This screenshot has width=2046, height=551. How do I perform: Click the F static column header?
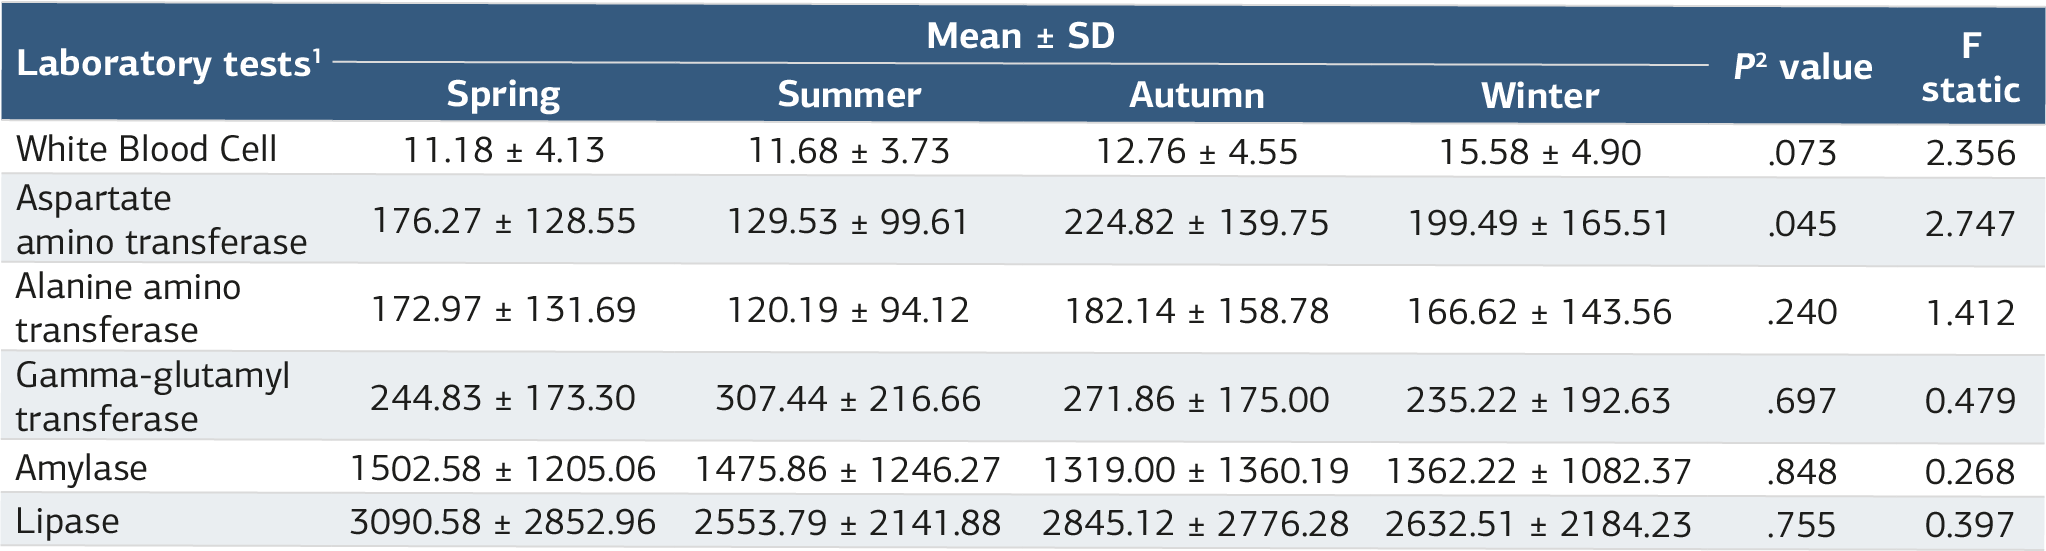[1970, 67]
